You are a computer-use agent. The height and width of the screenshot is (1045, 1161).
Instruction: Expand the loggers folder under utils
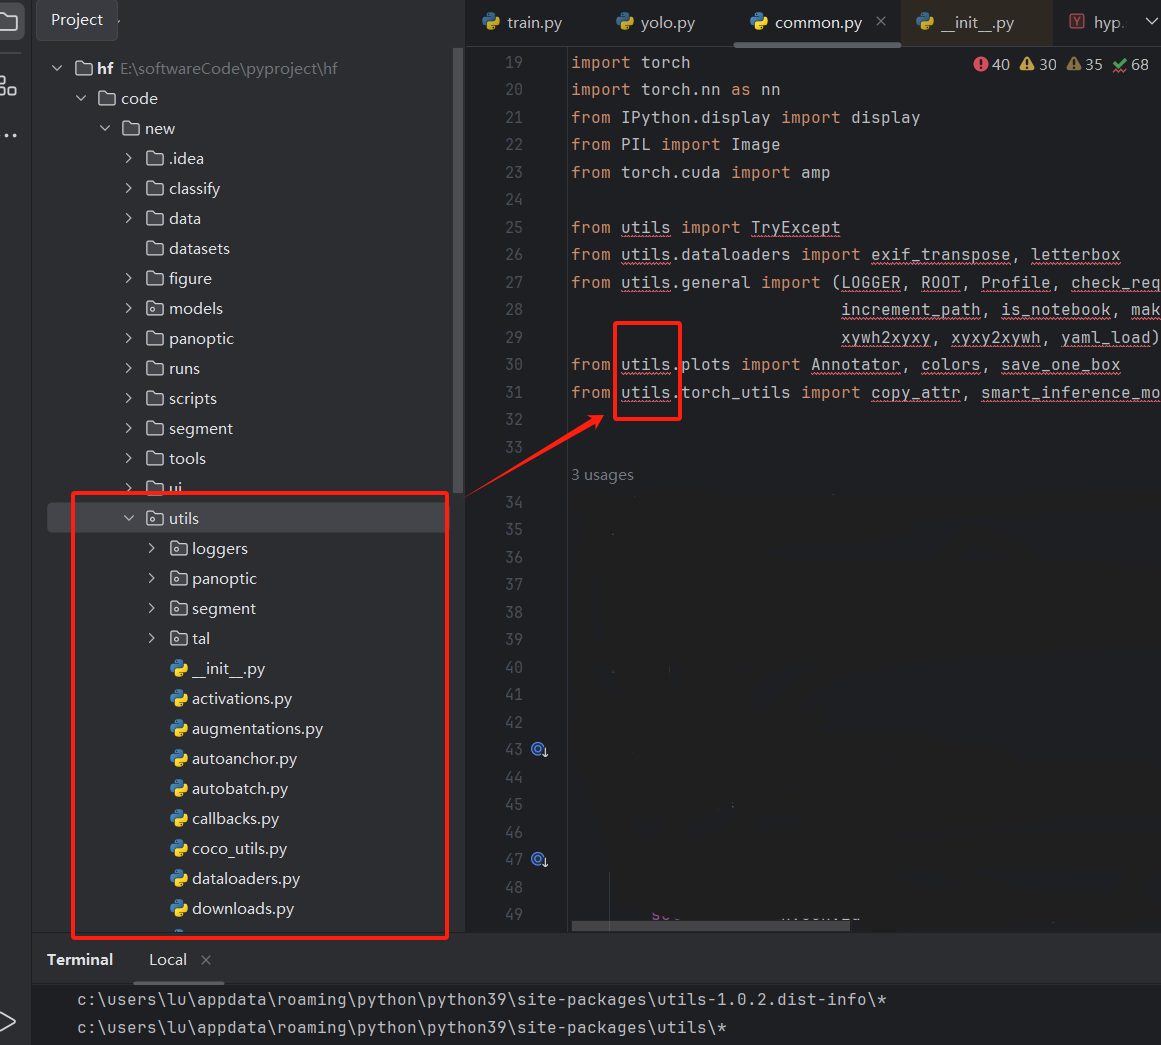(x=151, y=548)
